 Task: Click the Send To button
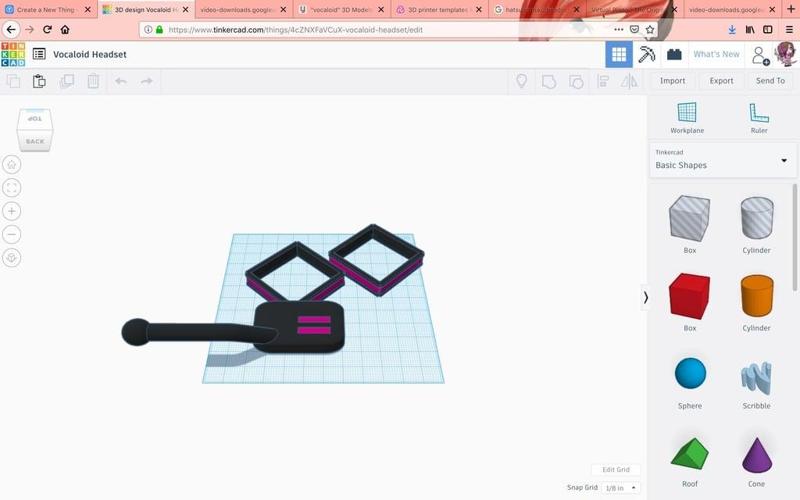[770, 81]
